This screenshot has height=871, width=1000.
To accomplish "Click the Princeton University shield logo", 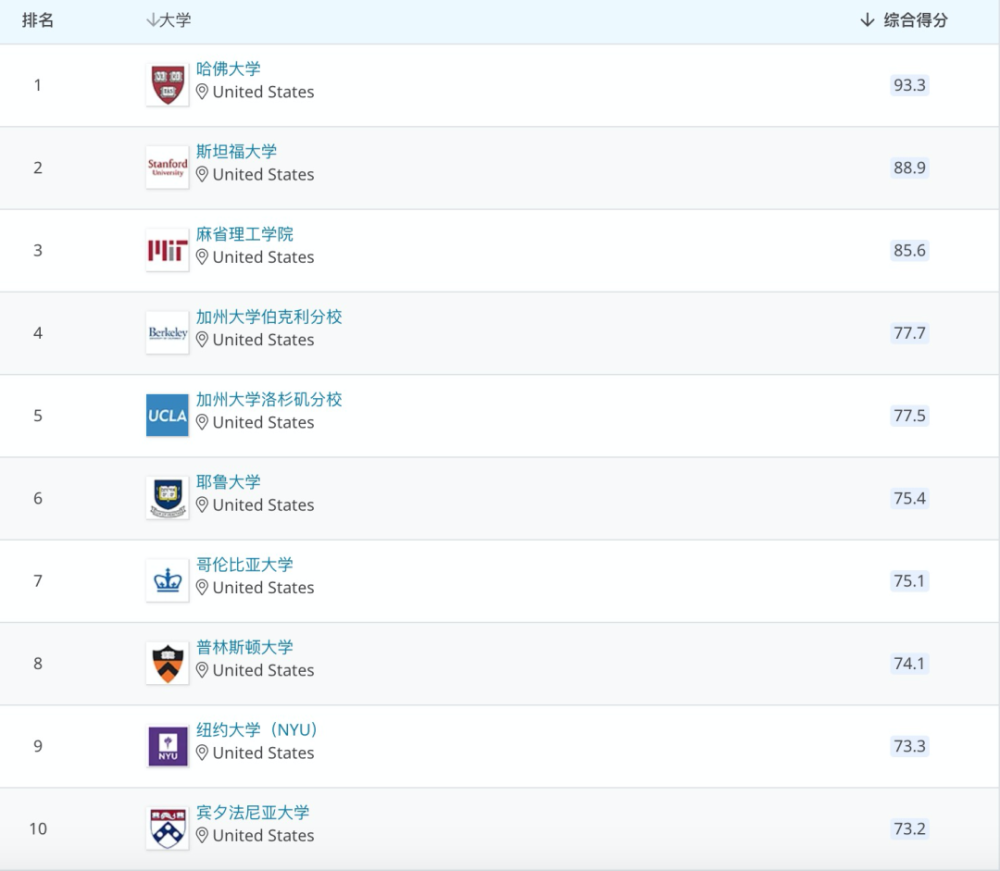I will pyautogui.click(x=167, y=663).
